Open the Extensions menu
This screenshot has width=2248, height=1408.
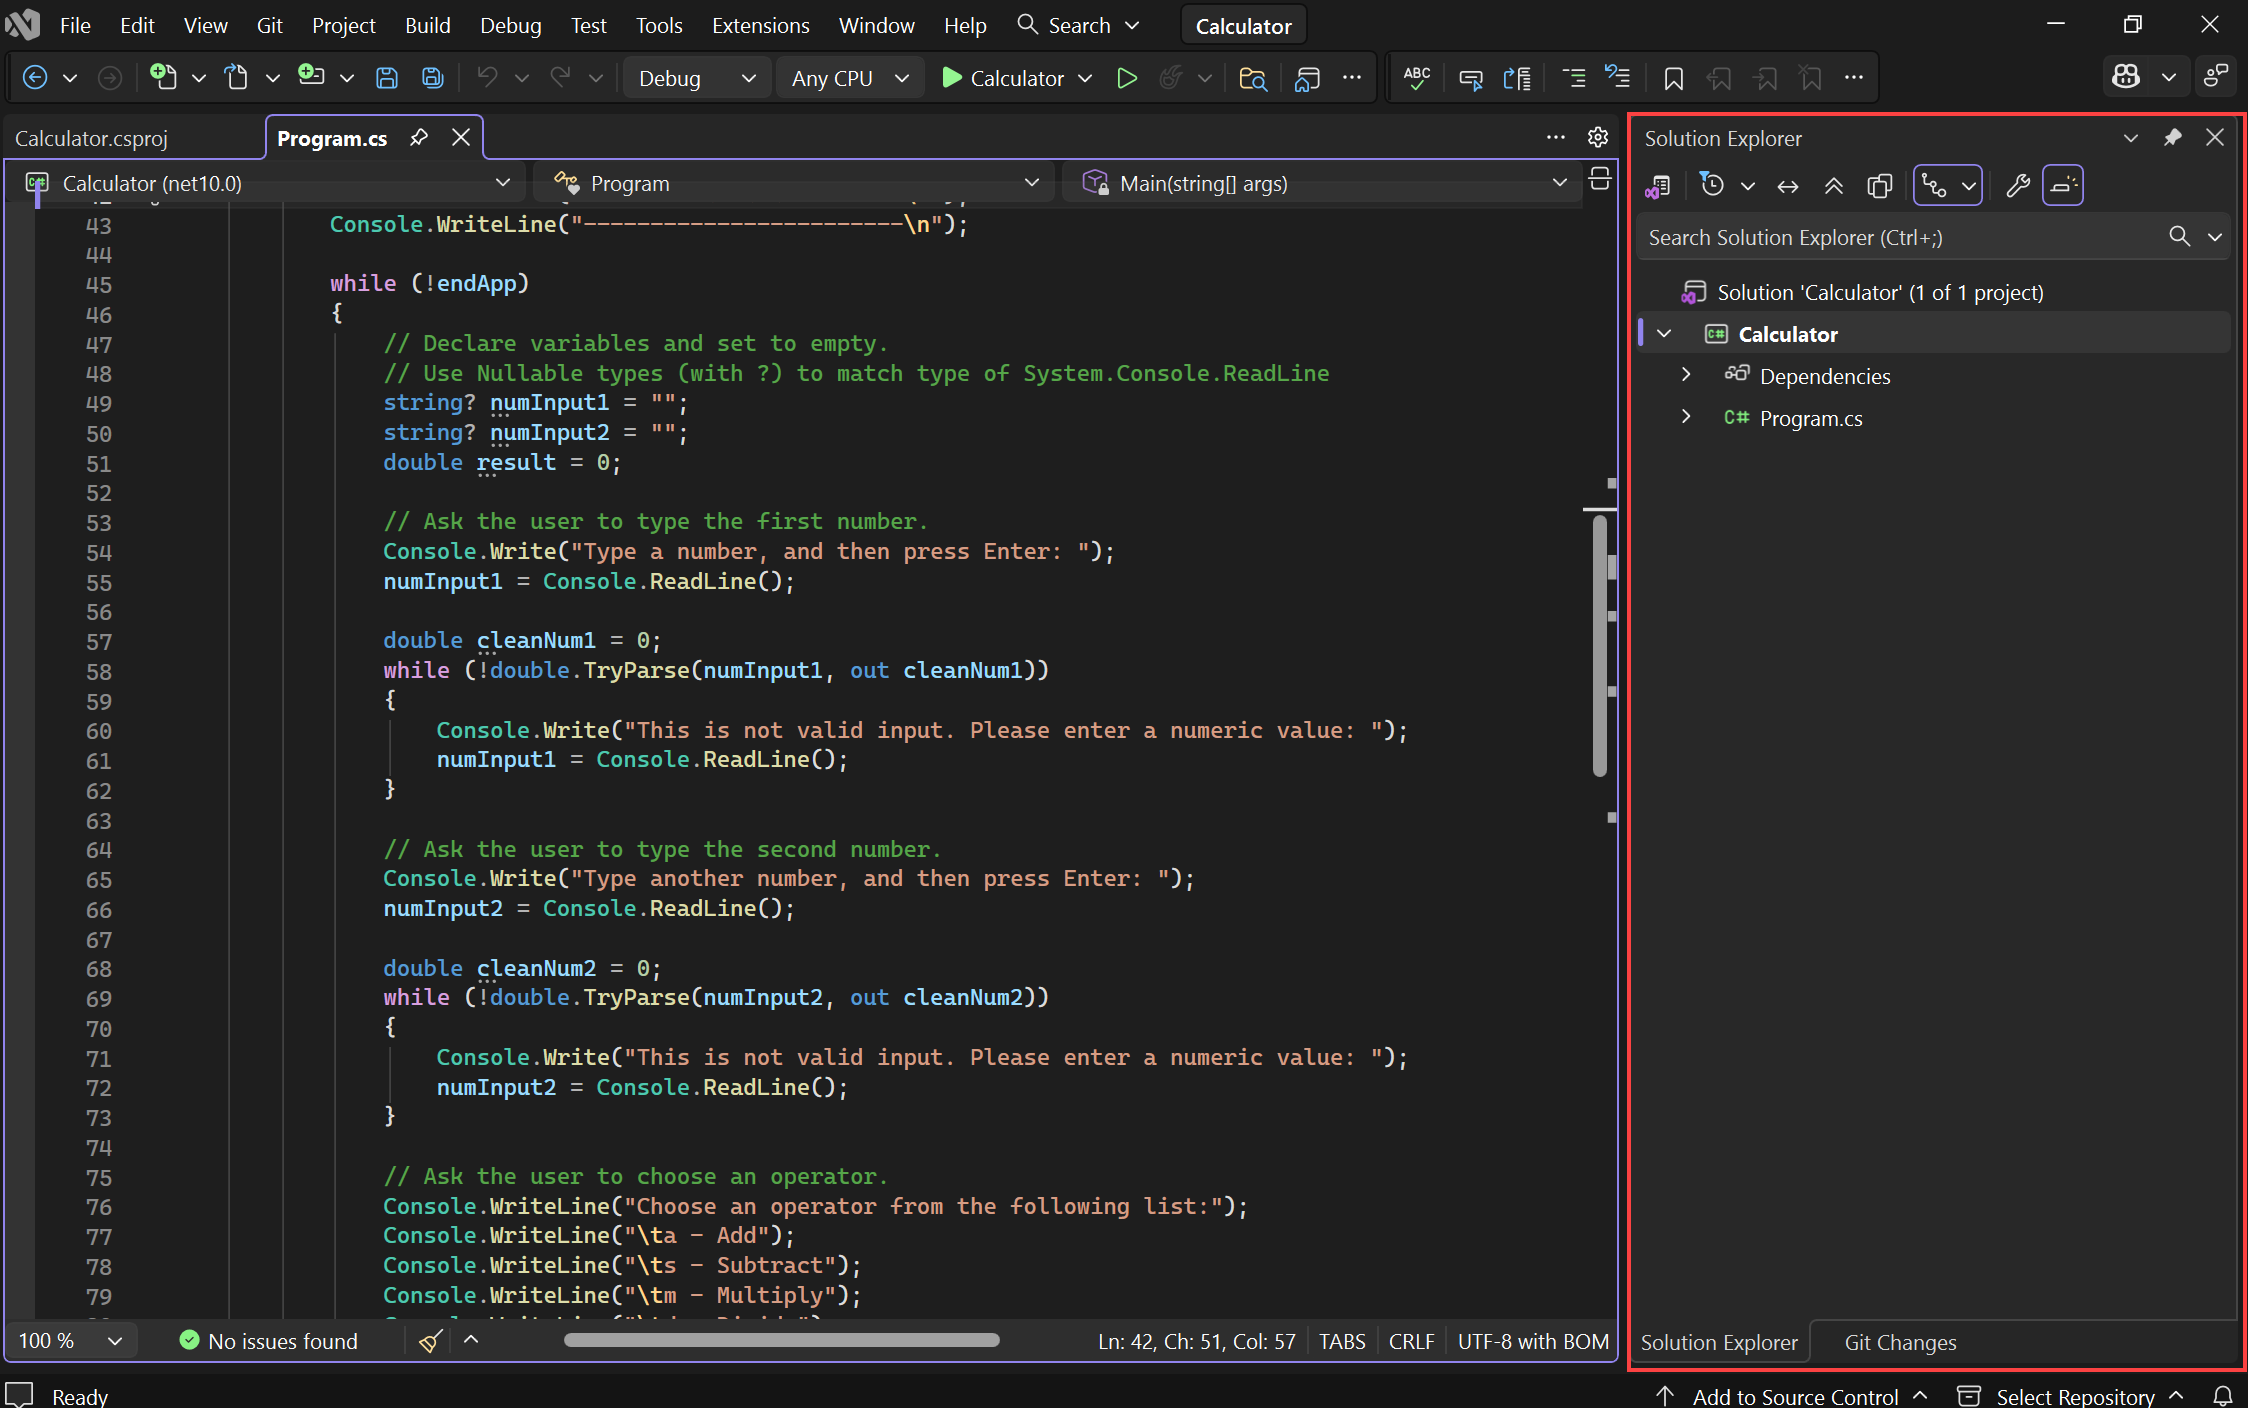[760, 25]
